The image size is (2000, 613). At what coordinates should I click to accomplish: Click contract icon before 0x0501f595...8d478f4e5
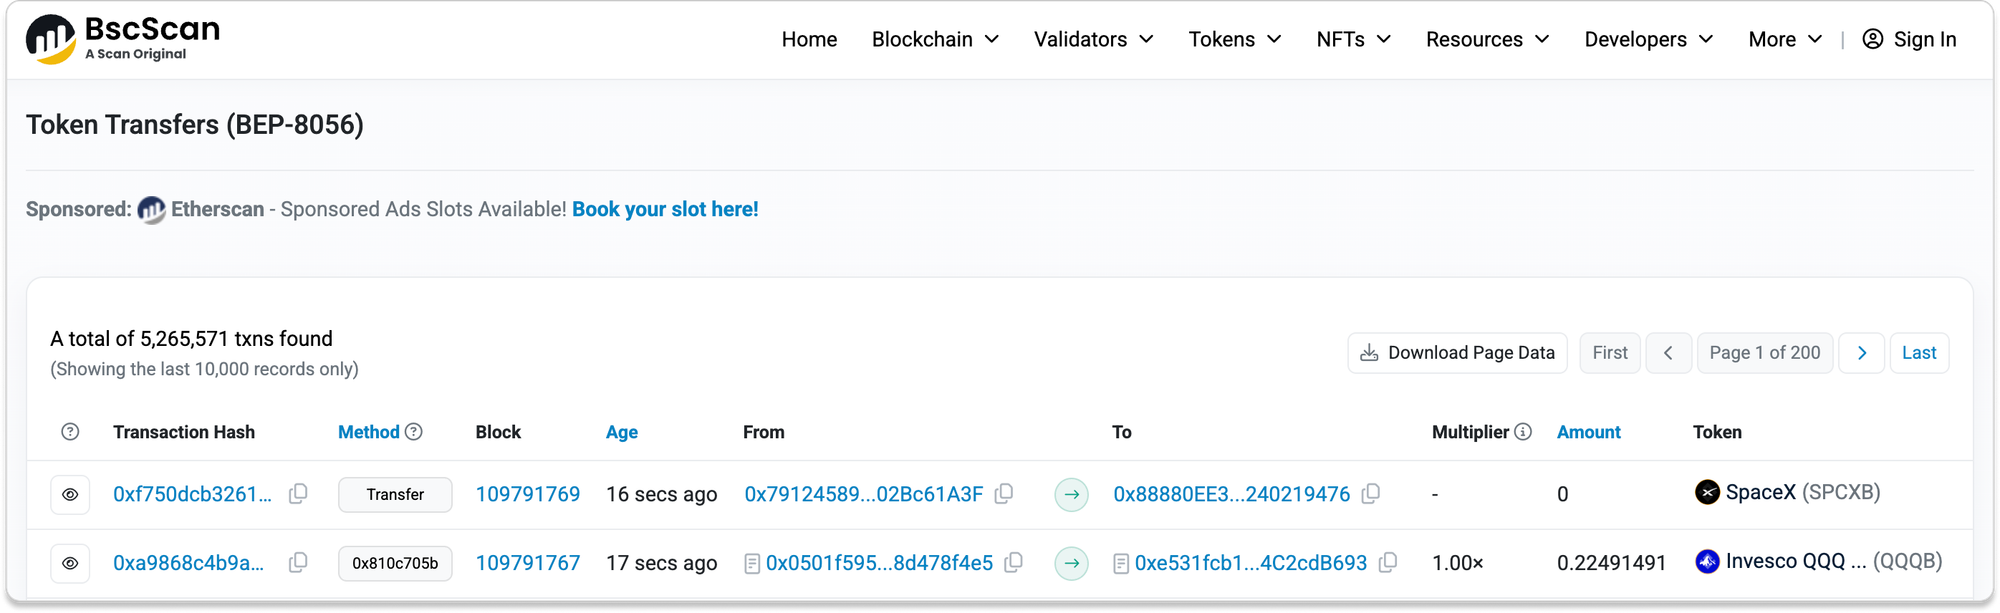752,564
